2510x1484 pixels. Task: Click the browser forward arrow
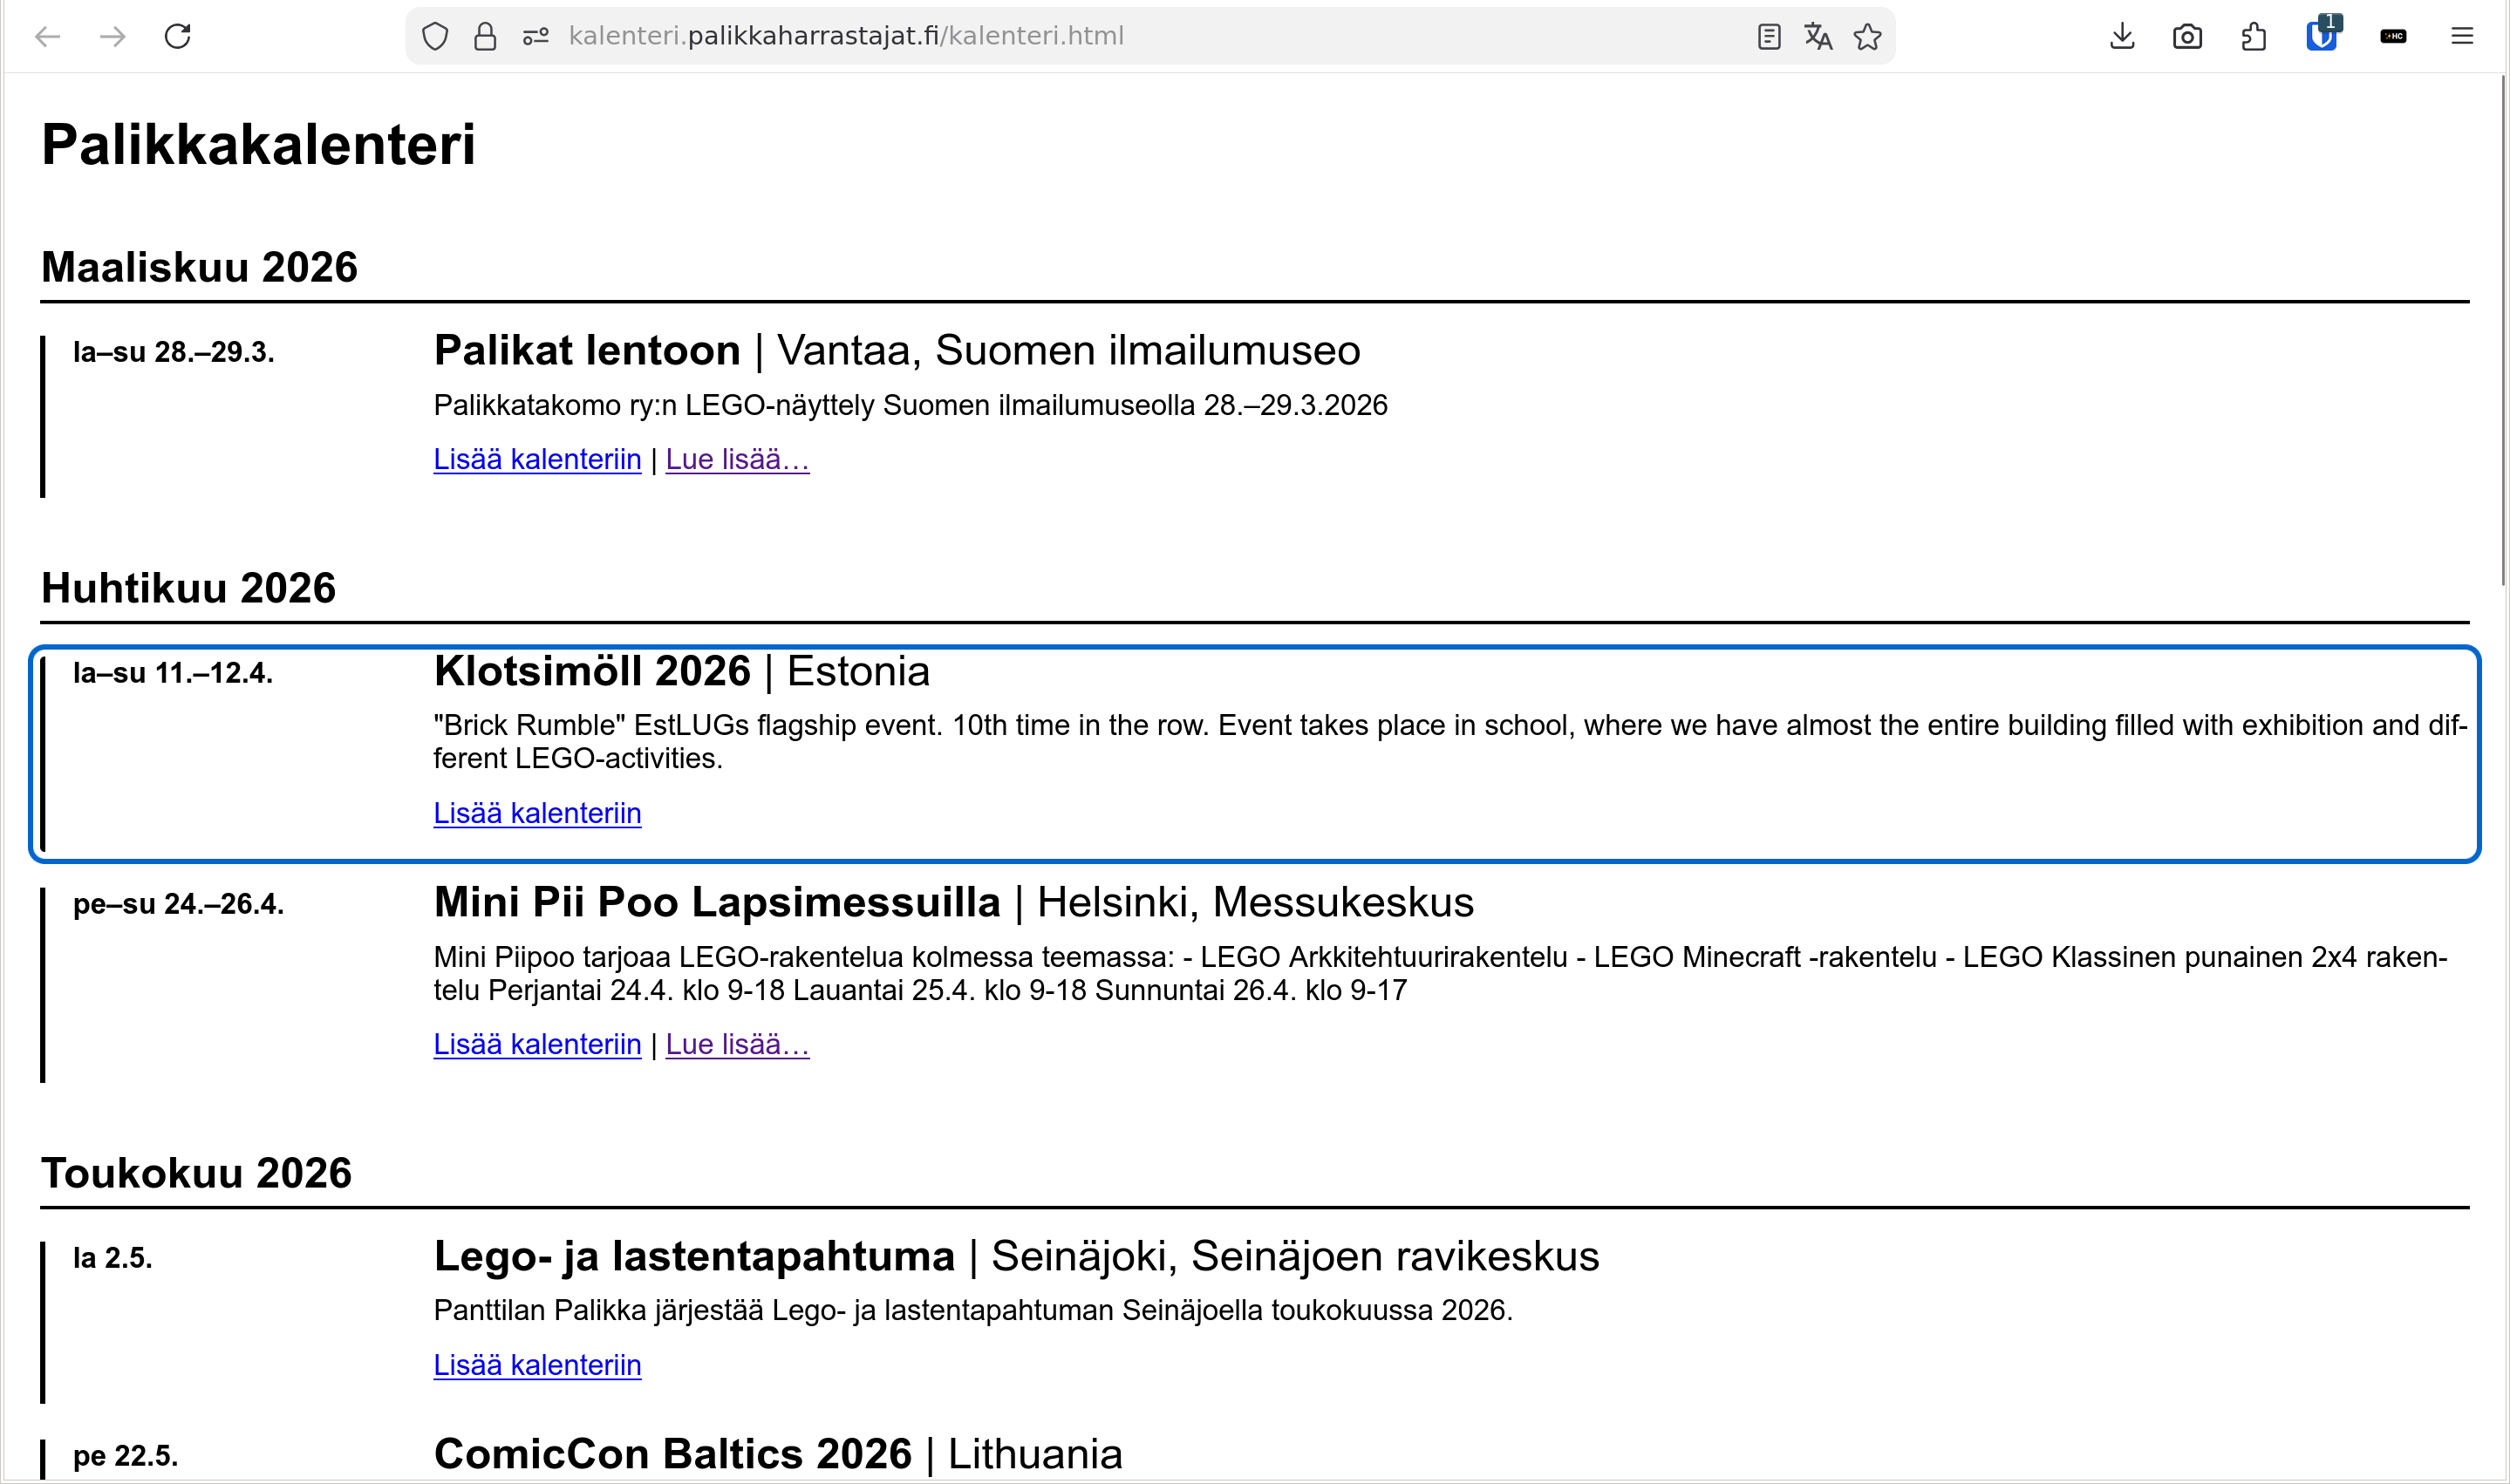pos(113,37)
